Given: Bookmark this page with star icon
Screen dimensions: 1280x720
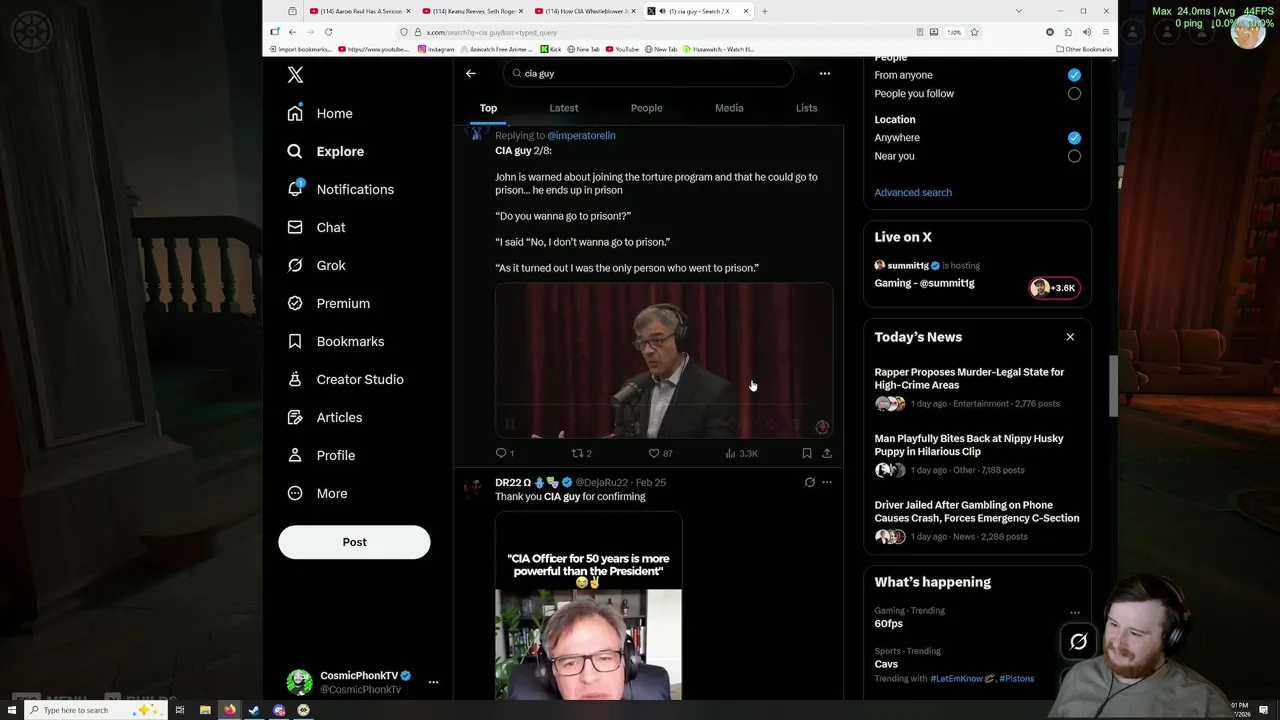Looking at the screenshot, I should pyautogui.click(x=974, y=32).
